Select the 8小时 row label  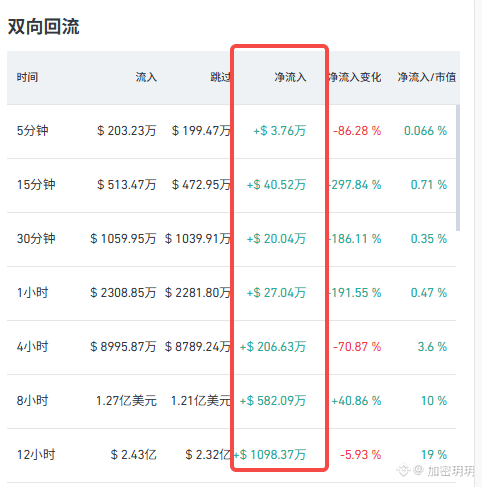[32, 400]
